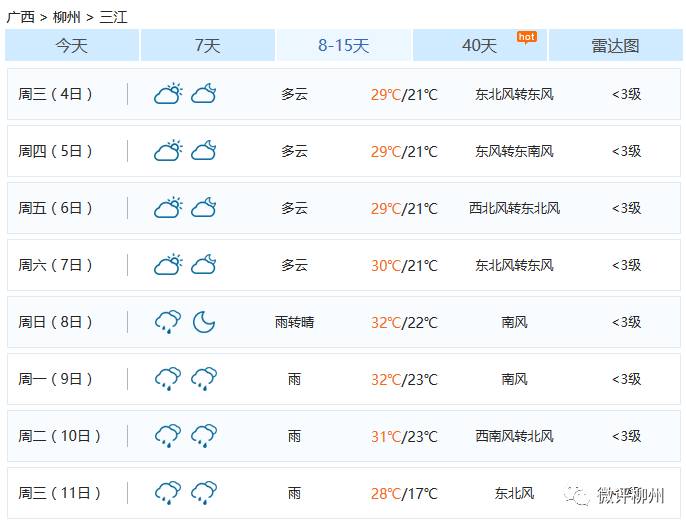The width and height of the screenshot is (686, 525).
Task: Click temperature 30℃/21℃
Action: click(404, 266)
